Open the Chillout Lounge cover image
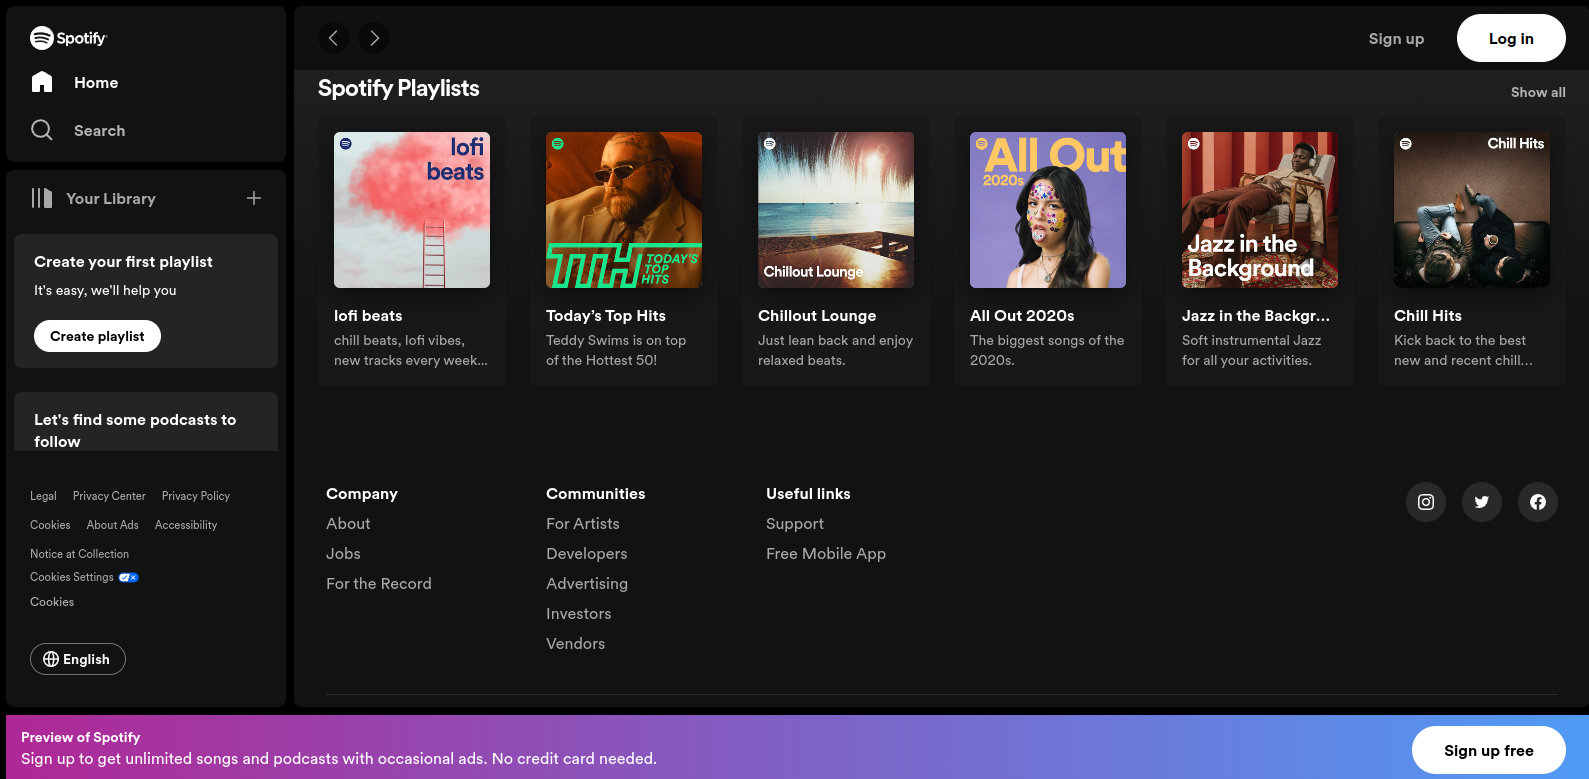The width and height of the screenshot is (1589, 779). [836, 210]
